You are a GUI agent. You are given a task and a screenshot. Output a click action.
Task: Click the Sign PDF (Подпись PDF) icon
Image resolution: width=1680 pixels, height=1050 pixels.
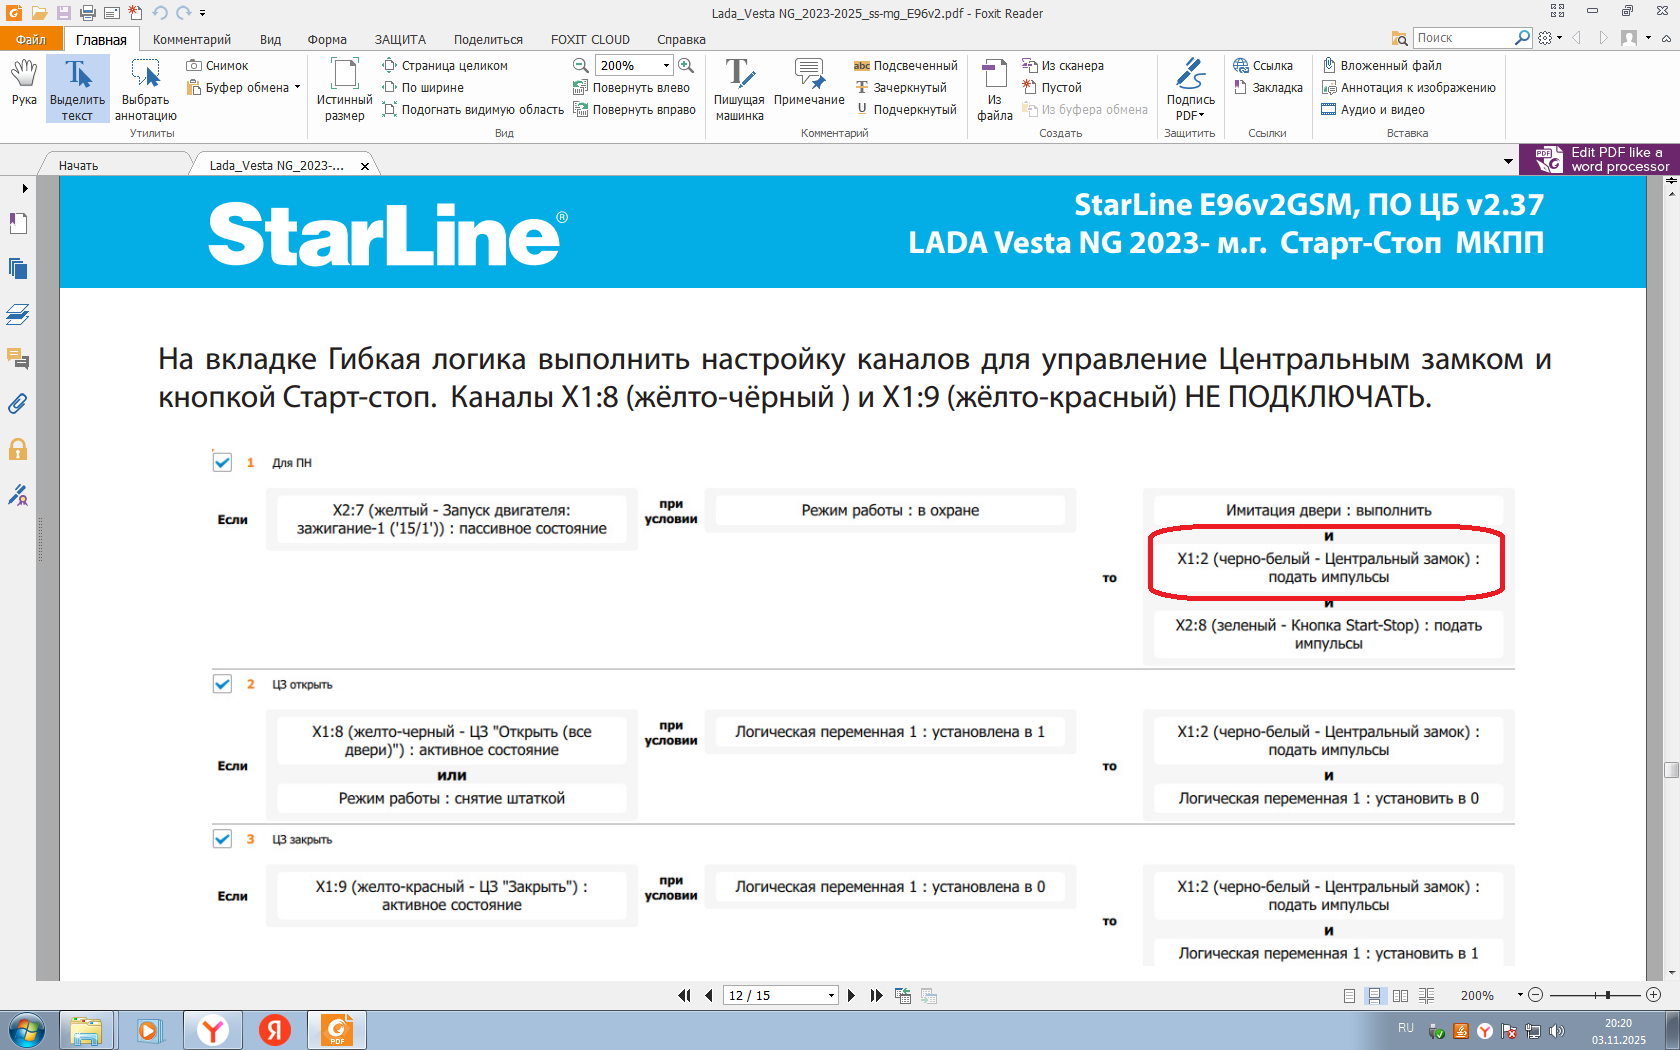pyautogui.click(x=1190, y=88)
